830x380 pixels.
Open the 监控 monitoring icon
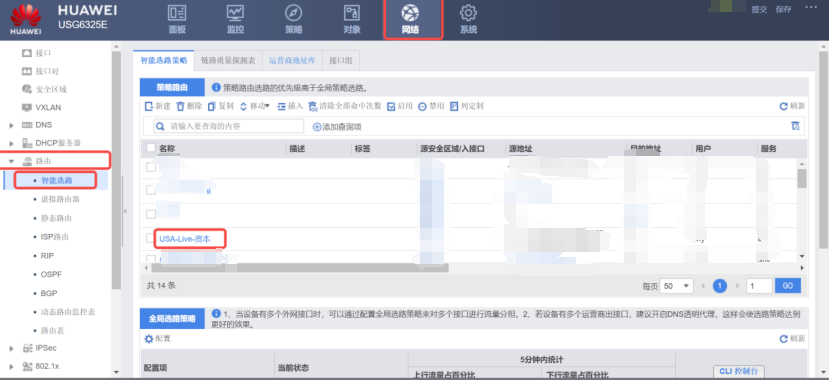click(235, 13)
